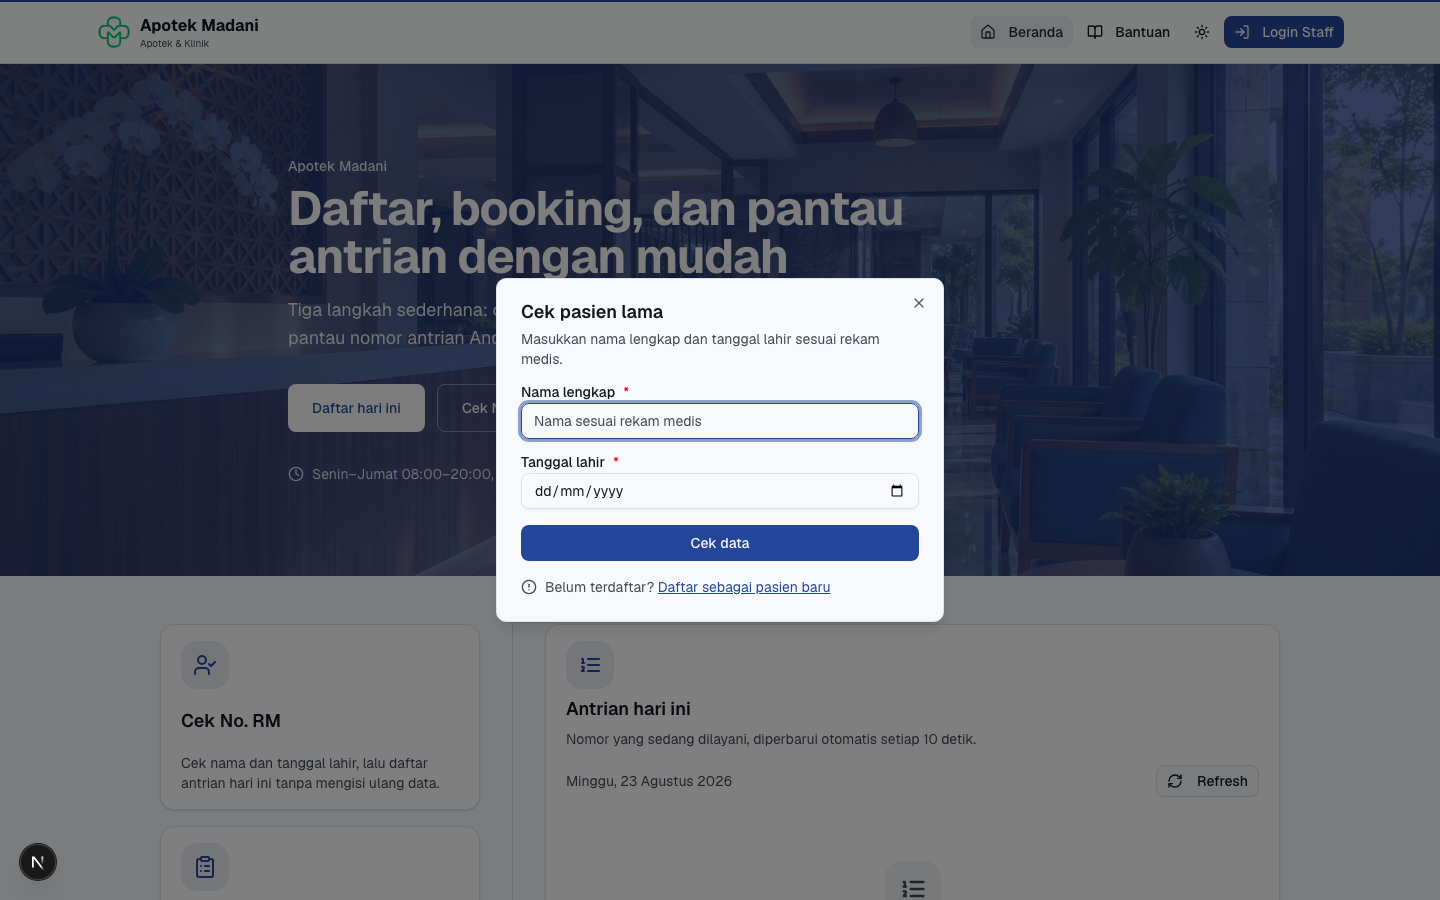Click the info icon beside Belum terdaftar
This screenshot has height=900, width=1440.
[529, 587]
